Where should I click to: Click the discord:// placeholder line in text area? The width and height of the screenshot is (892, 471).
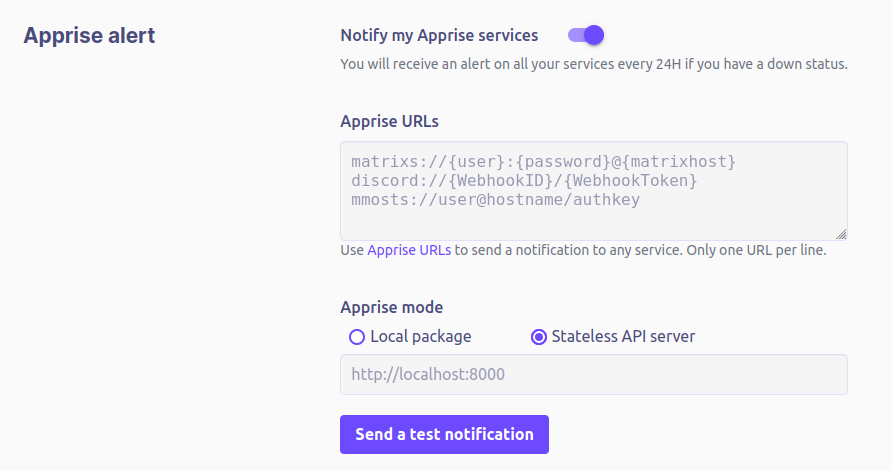click(524, 181)
